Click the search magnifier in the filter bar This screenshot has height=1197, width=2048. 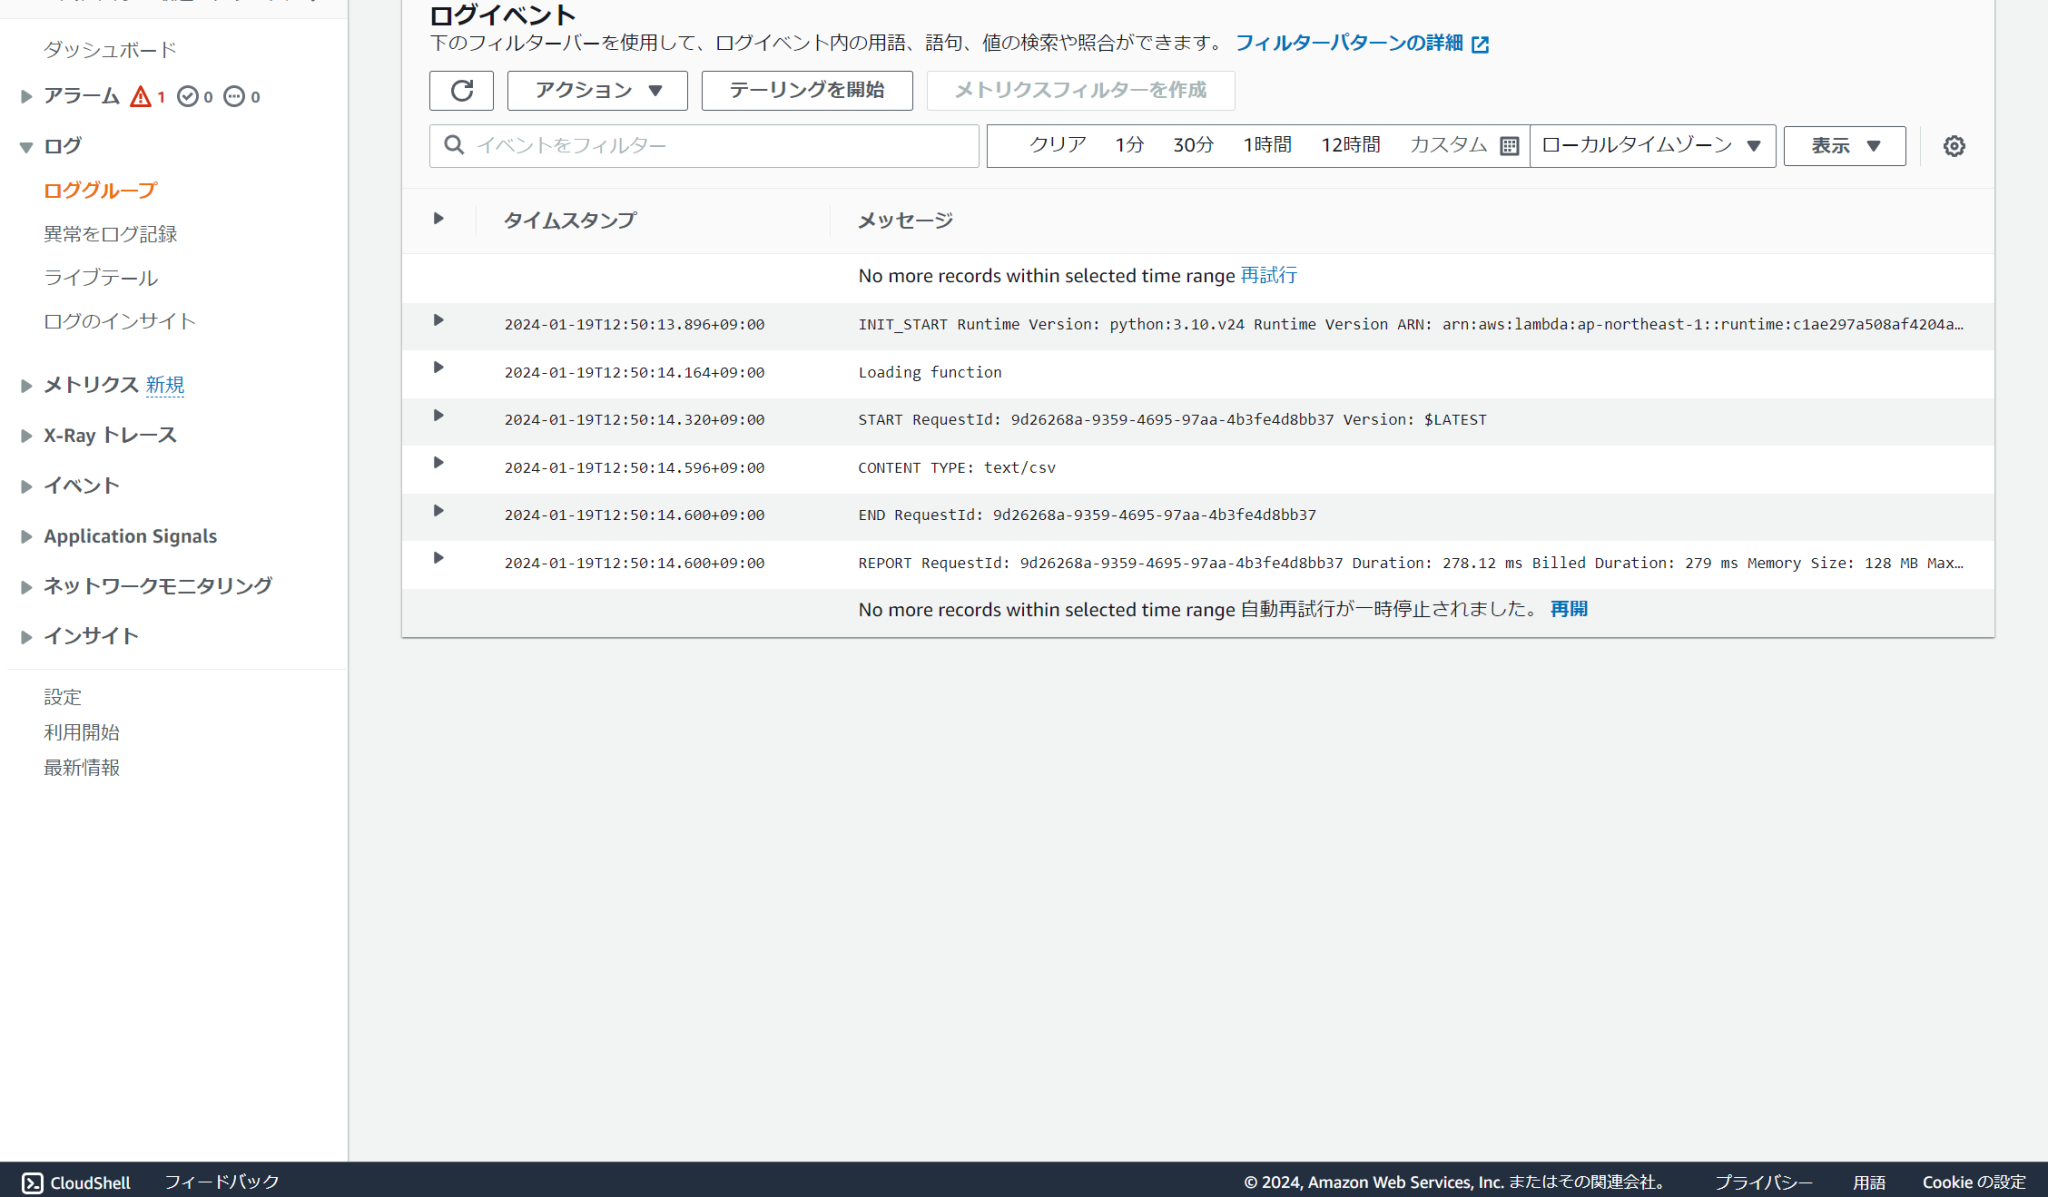click(453, 145)
